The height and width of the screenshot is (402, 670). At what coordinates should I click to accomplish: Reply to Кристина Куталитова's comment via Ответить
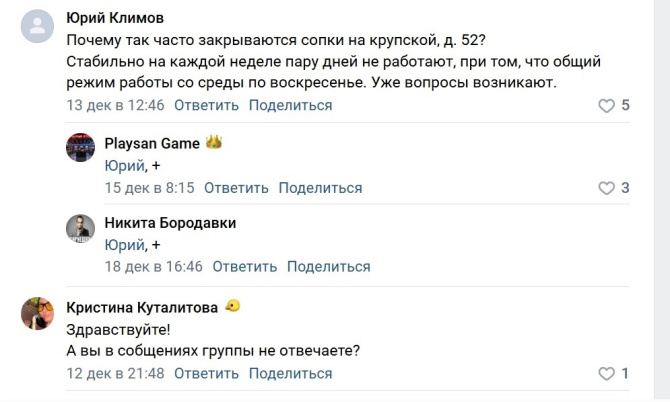point(206,374)
